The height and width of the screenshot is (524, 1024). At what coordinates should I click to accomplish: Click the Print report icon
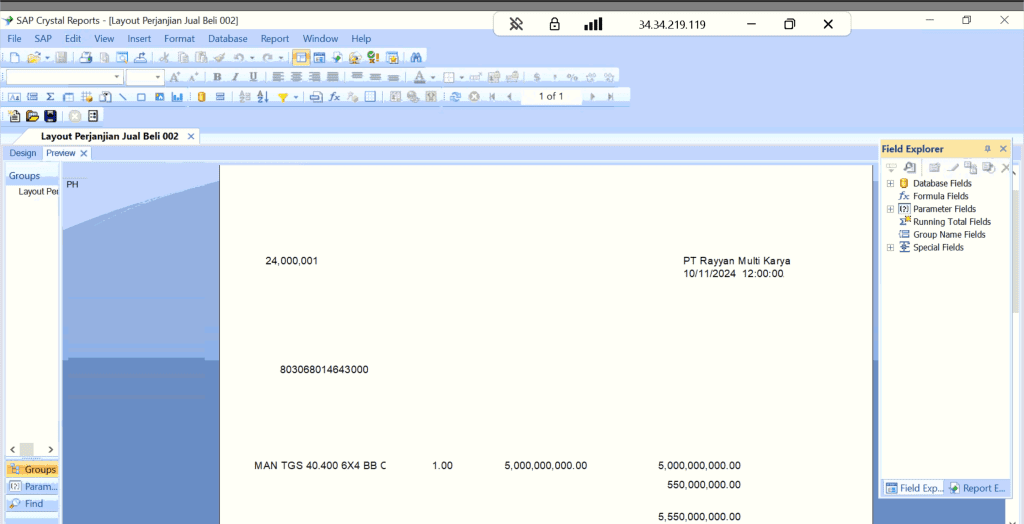point(86,57)
